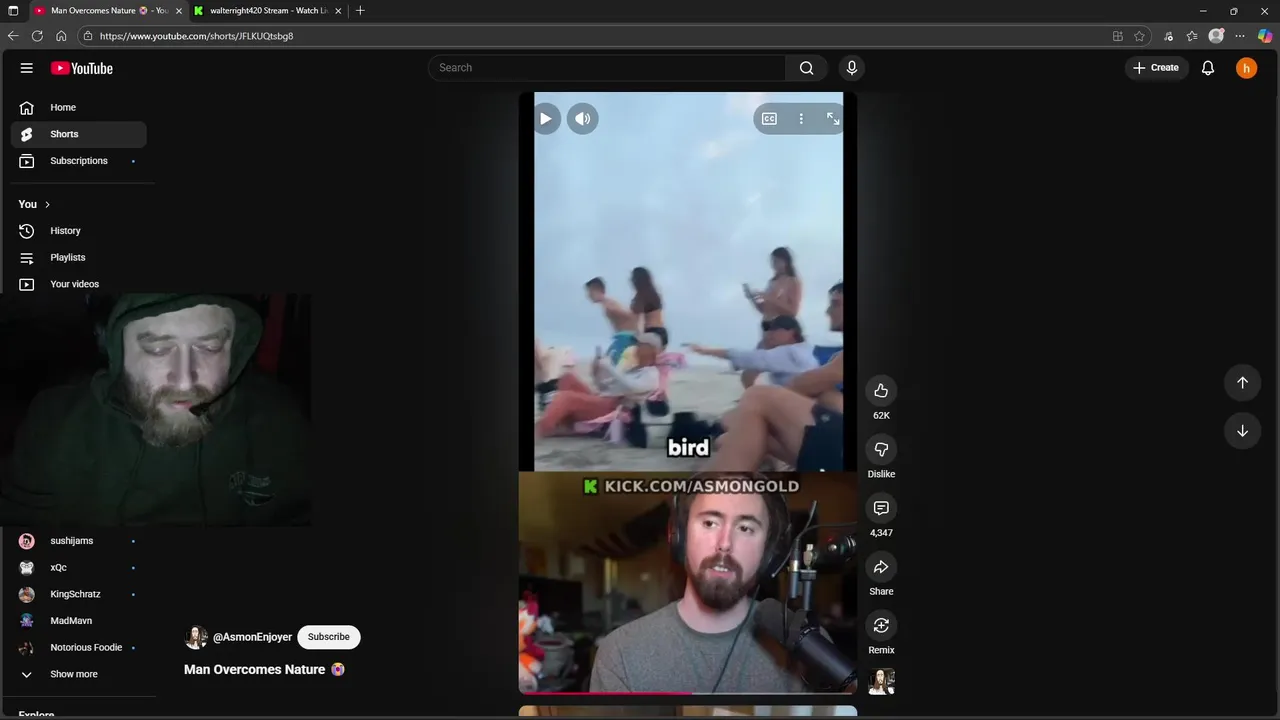This screenshot has width=1280, height=720.
Task: Start voice search with the microphone icon
Action: pyautogui.click(x=852, y=68)
